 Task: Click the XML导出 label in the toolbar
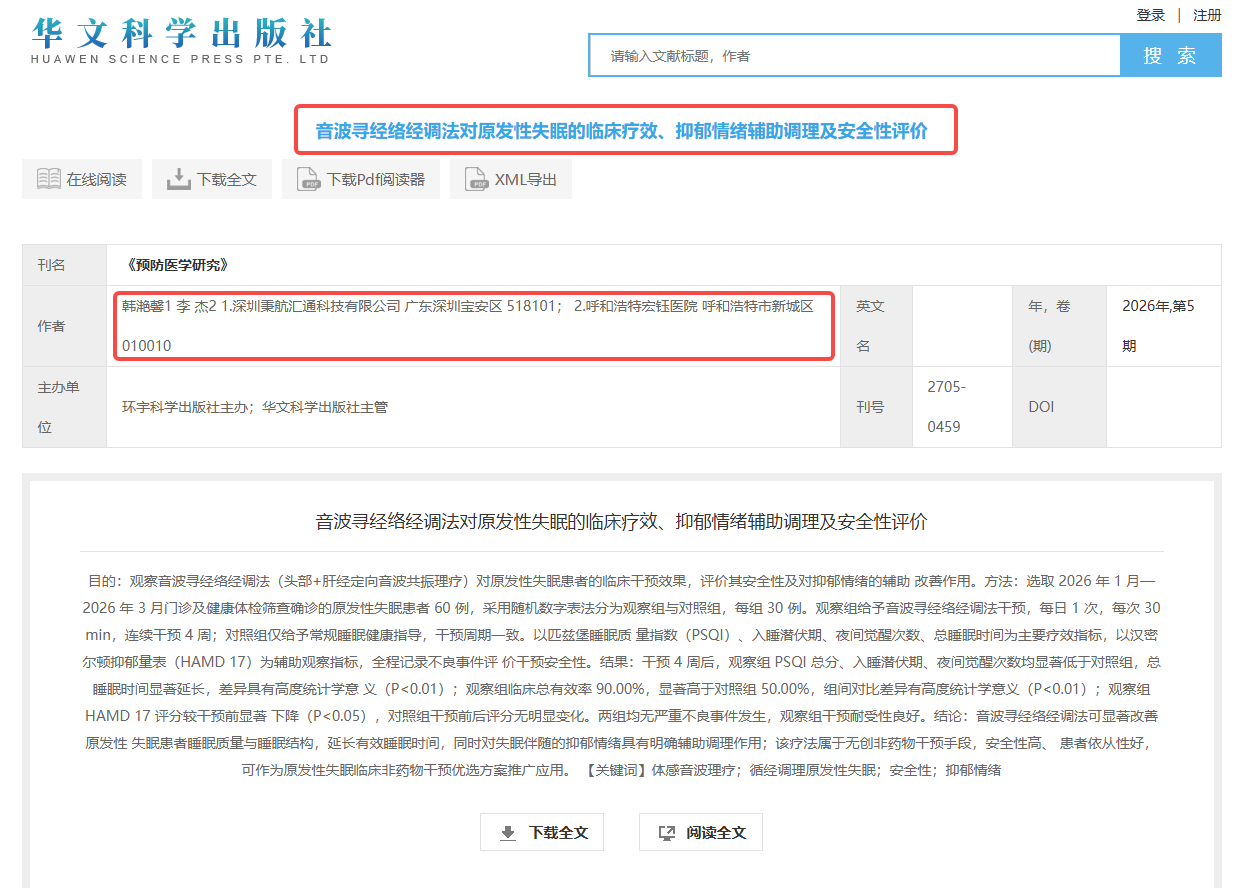click(x=526, y=180)
